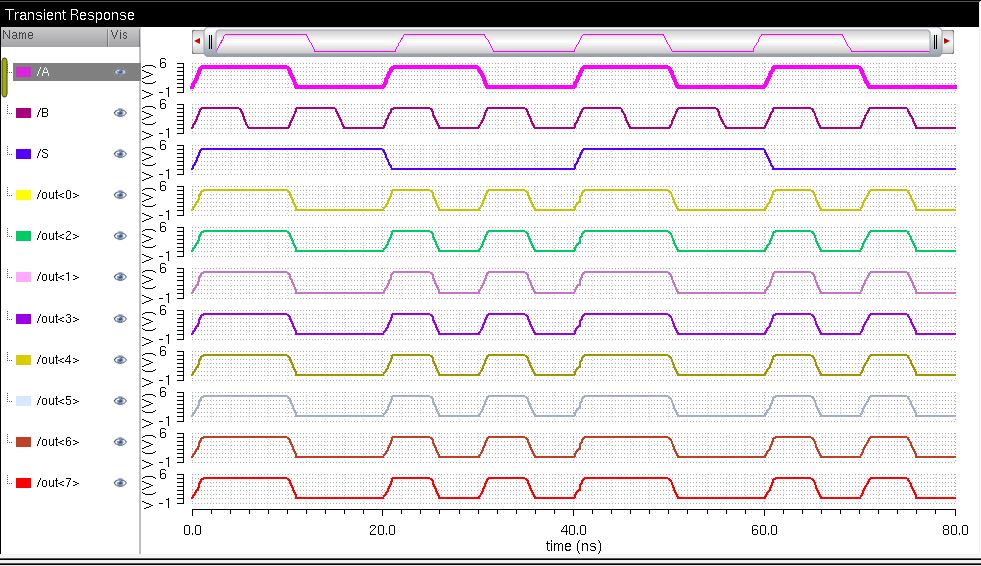Click the time (ns) axis label
Screen dimensions: 981x566
(x=573, y=546)
